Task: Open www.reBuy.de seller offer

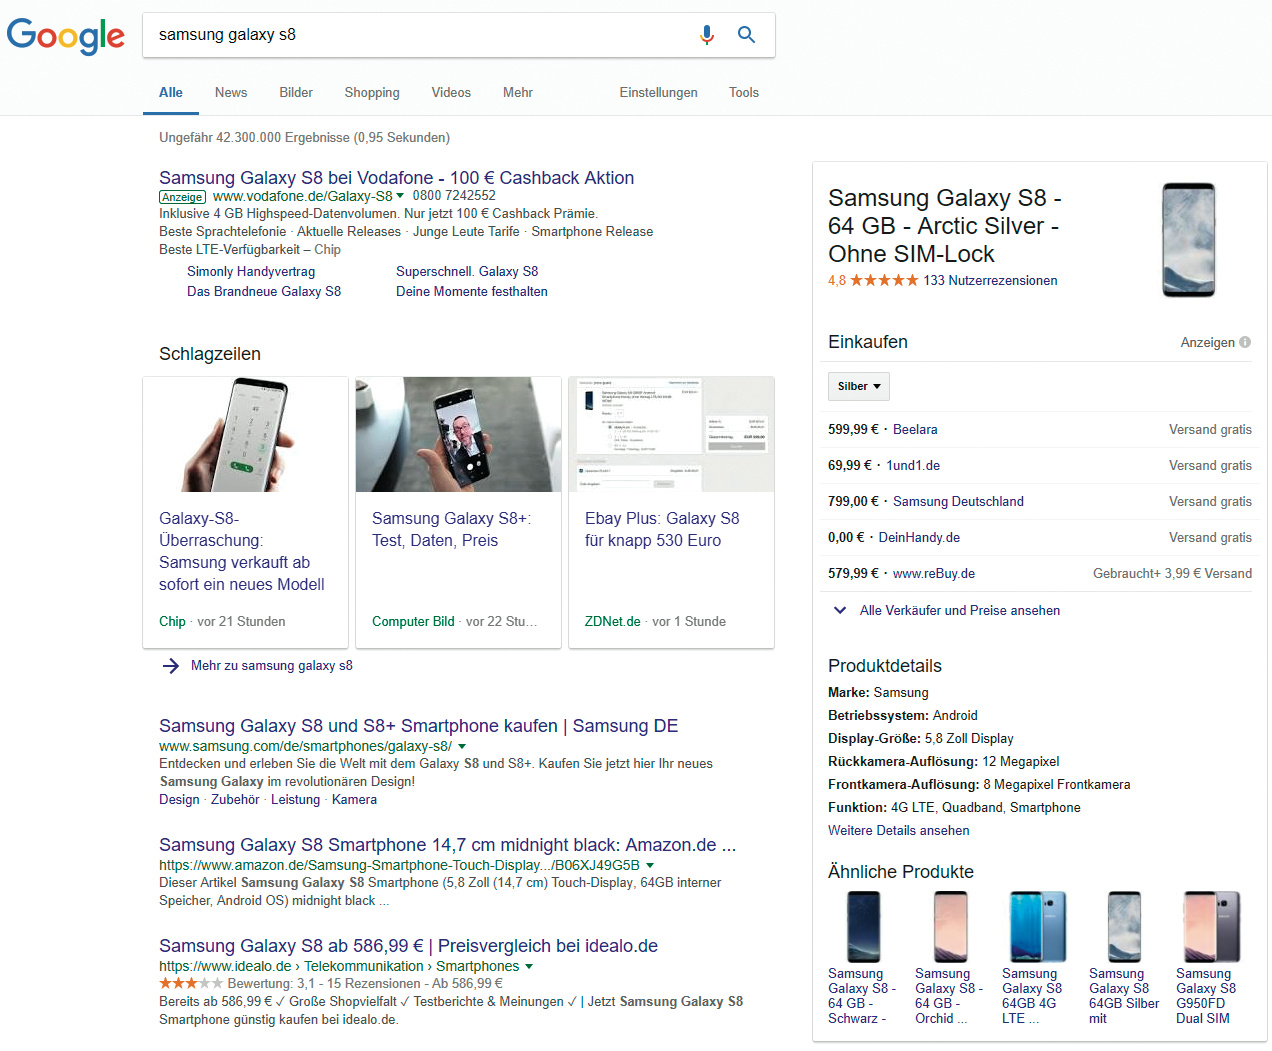Action: point(934,573)
